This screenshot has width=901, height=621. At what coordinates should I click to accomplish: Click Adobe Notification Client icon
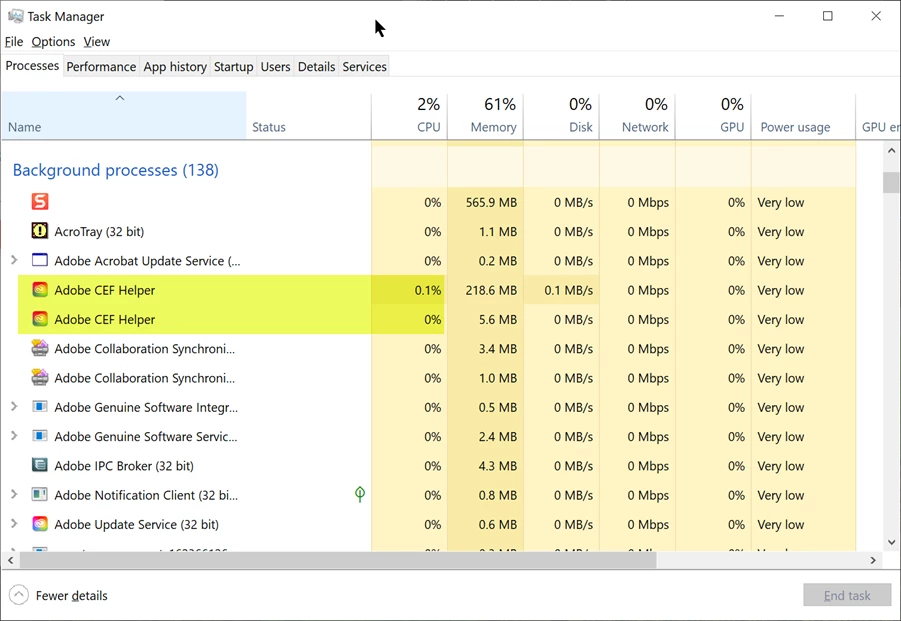[40, 495]
